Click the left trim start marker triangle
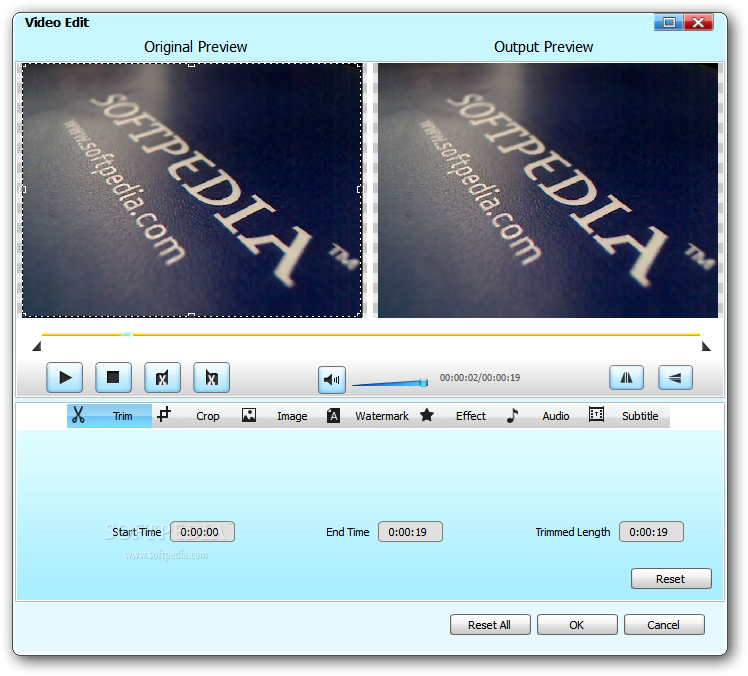 point(37,346)
